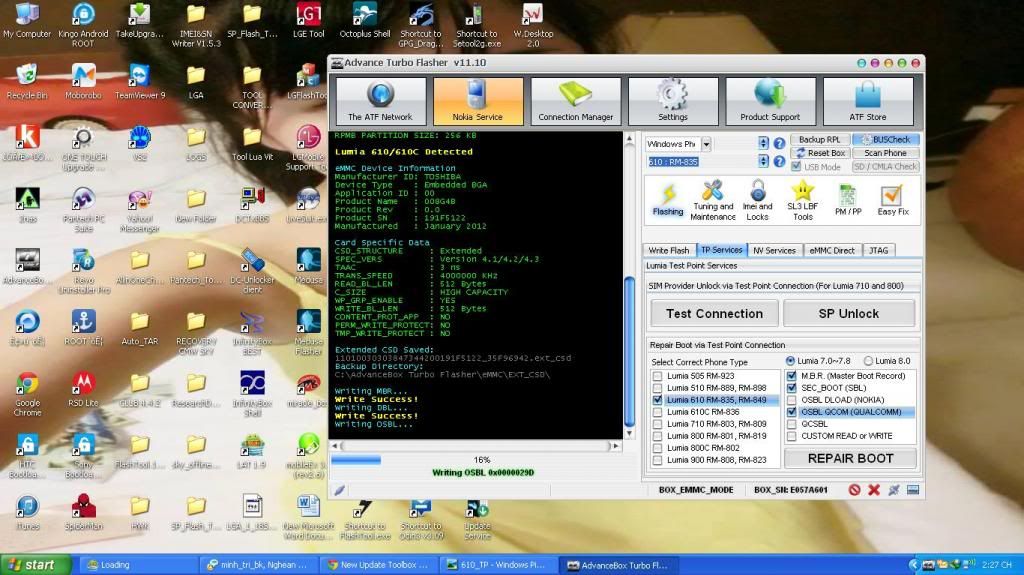The width and height of the screenshot is (1024, 575).
Task: Select Lumia 7.0~7.8 radio button
Action: (x=790, y=361)
